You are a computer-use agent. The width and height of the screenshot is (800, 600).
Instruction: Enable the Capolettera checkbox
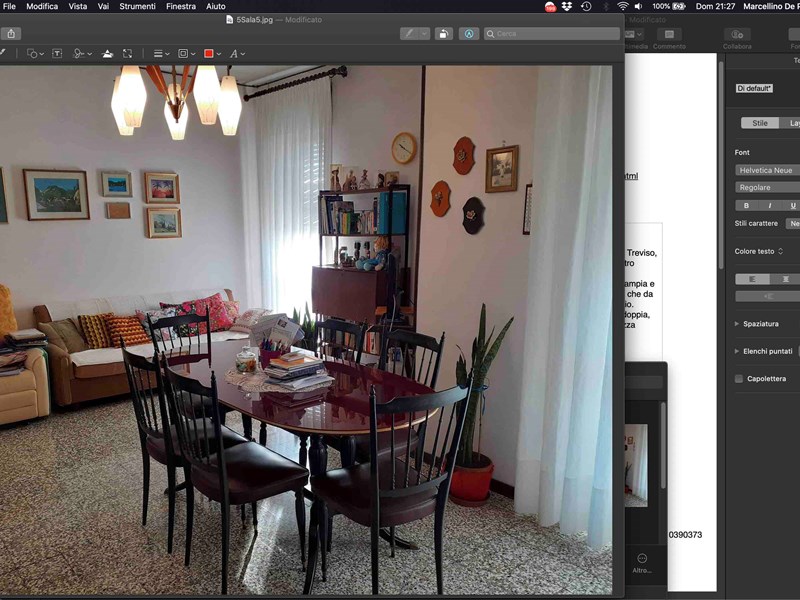coord(739,379)
